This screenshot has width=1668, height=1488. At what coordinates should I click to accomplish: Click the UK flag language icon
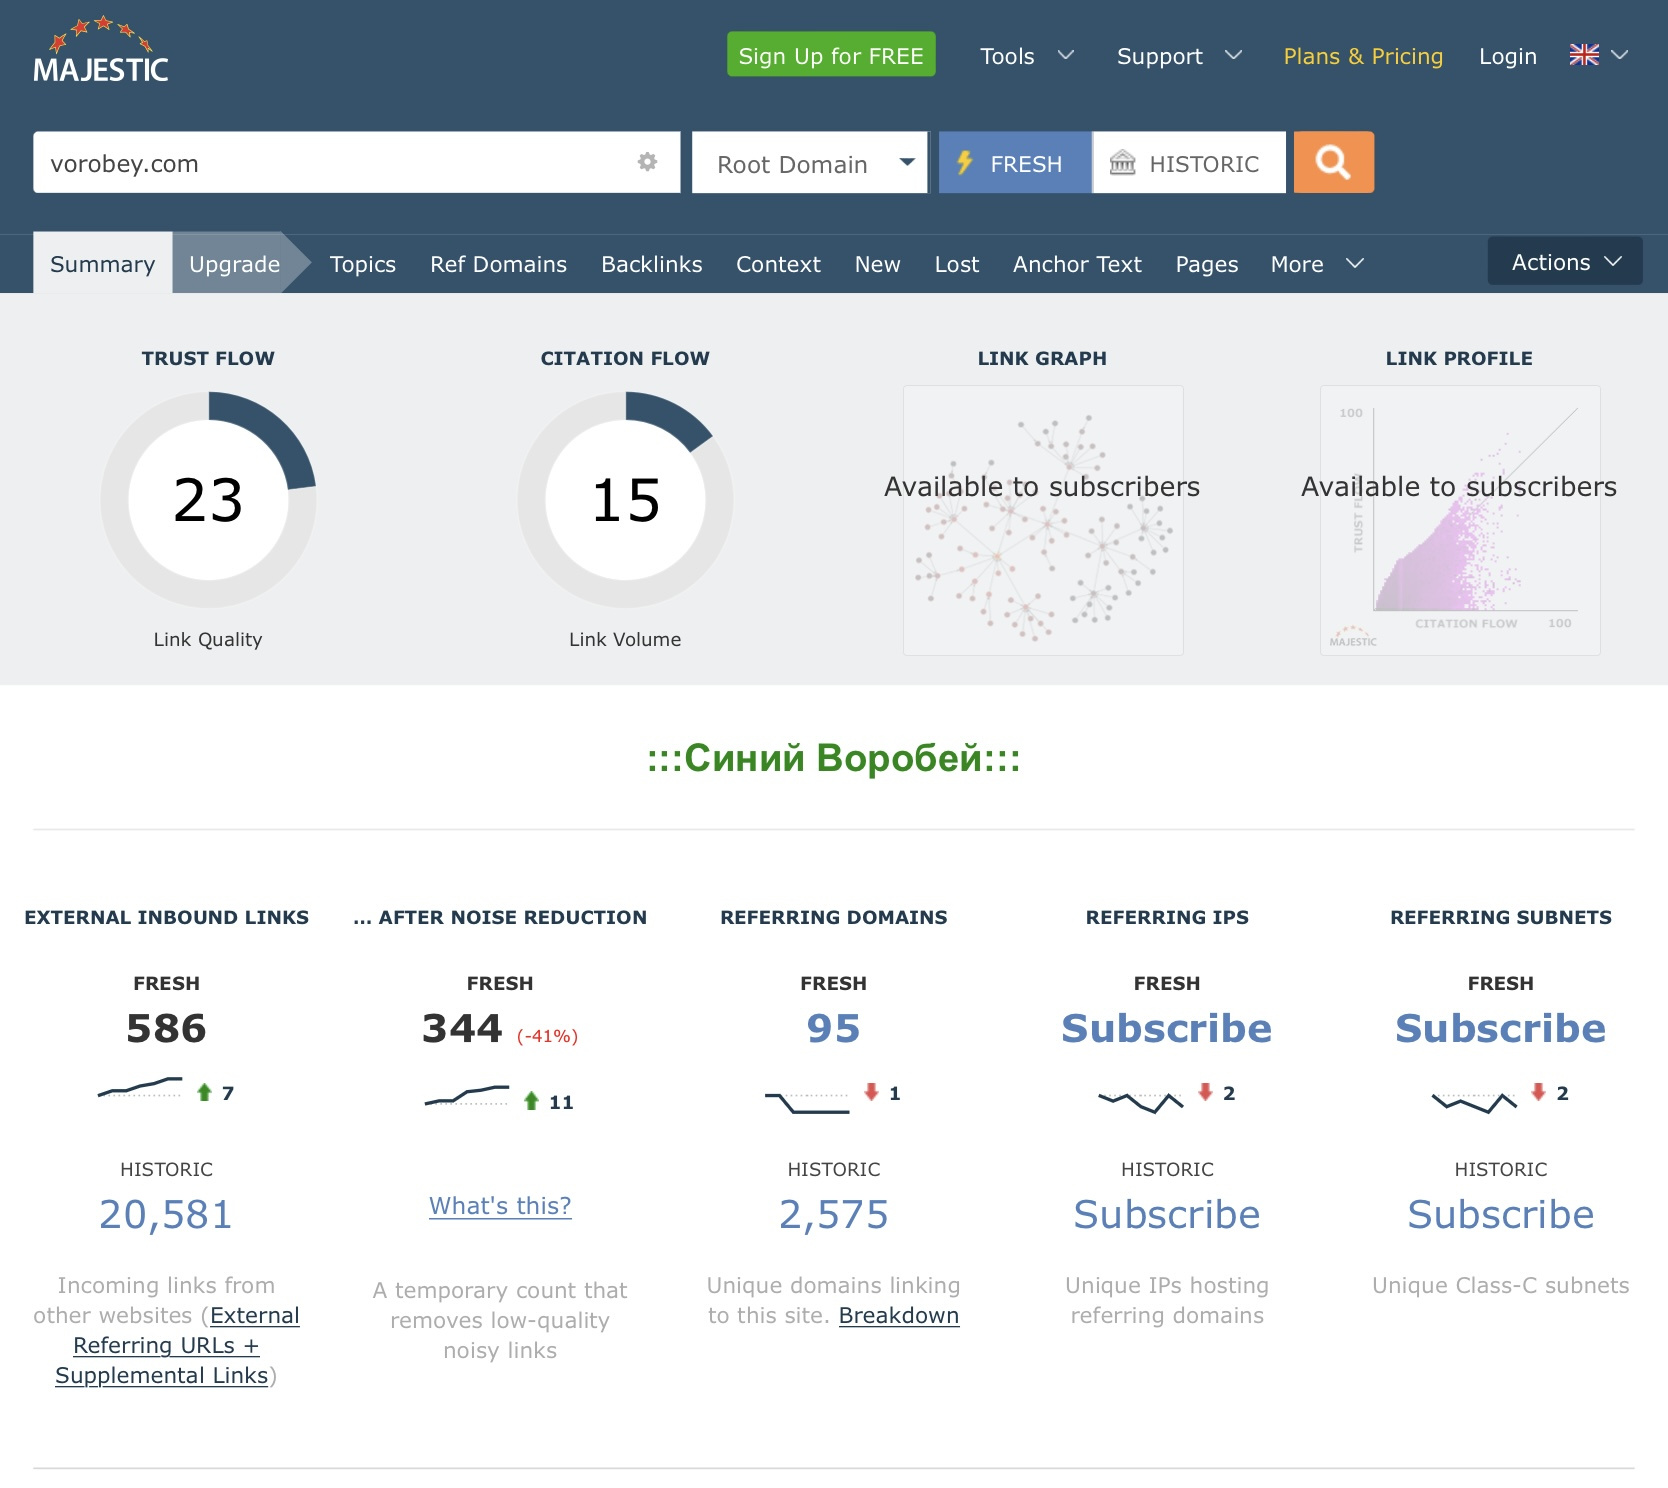click(x=1584, y=55)
